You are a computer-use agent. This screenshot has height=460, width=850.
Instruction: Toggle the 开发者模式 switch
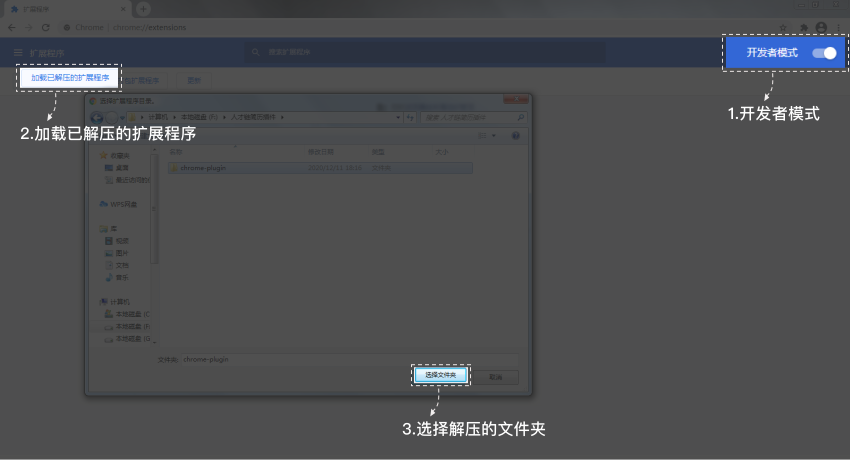824,53
